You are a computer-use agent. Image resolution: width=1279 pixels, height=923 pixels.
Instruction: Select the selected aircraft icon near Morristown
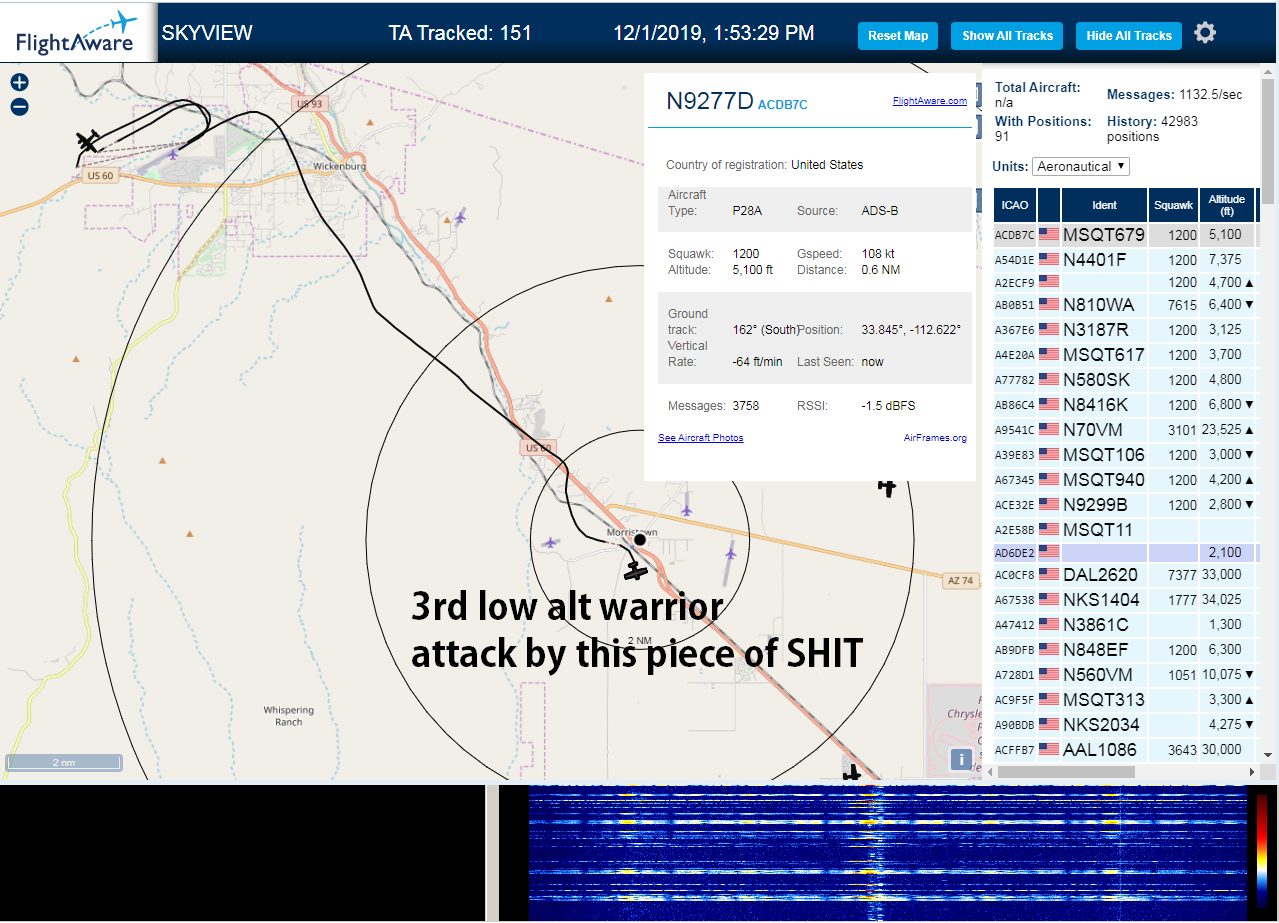pyautogui.click(x=636, y=572)
